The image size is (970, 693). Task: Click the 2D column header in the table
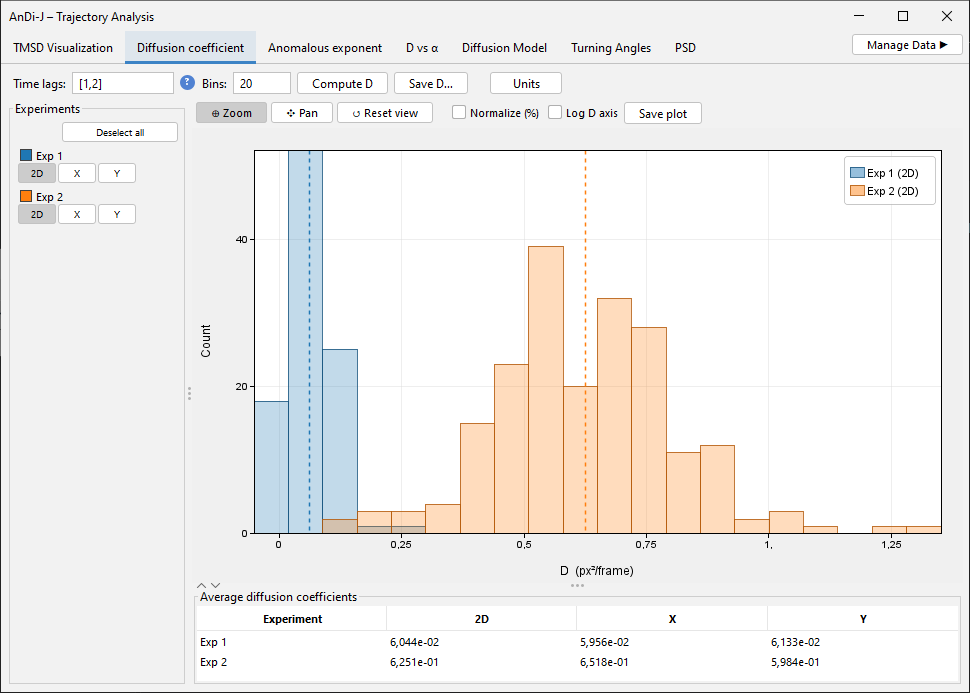(481, 619)
